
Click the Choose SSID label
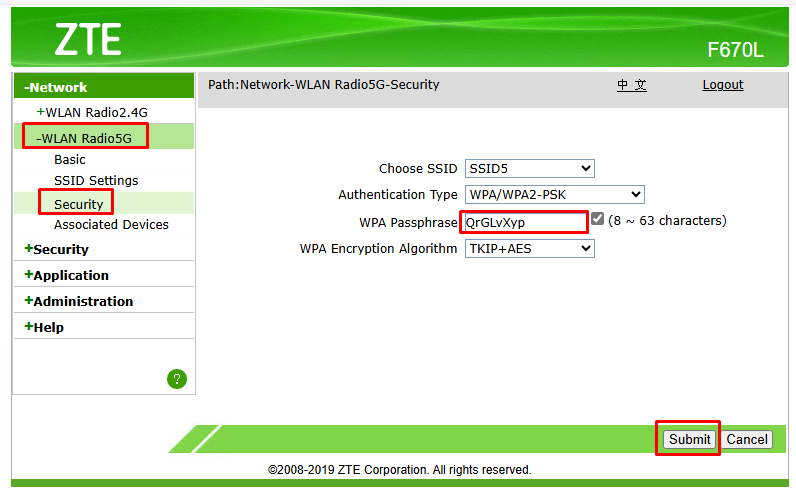click(418, 169)
